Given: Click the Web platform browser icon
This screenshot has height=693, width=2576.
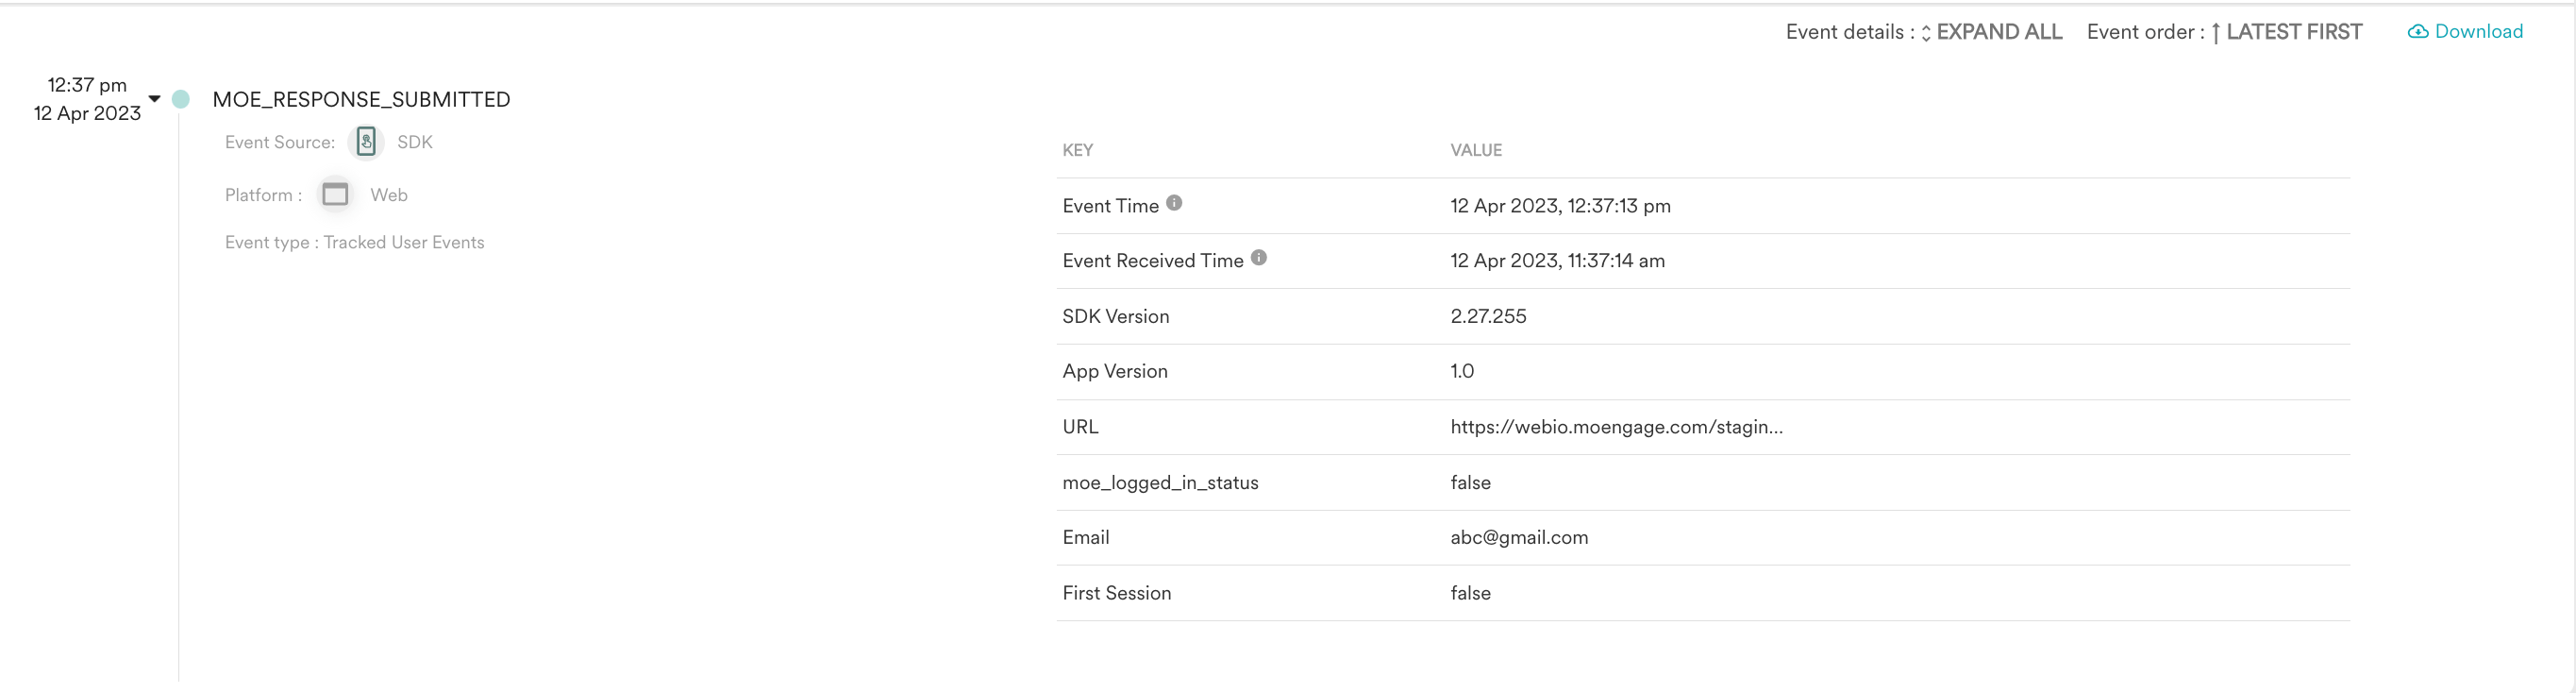Looking at the screenshot, I should pyautogui.click(x=335, y=194).
